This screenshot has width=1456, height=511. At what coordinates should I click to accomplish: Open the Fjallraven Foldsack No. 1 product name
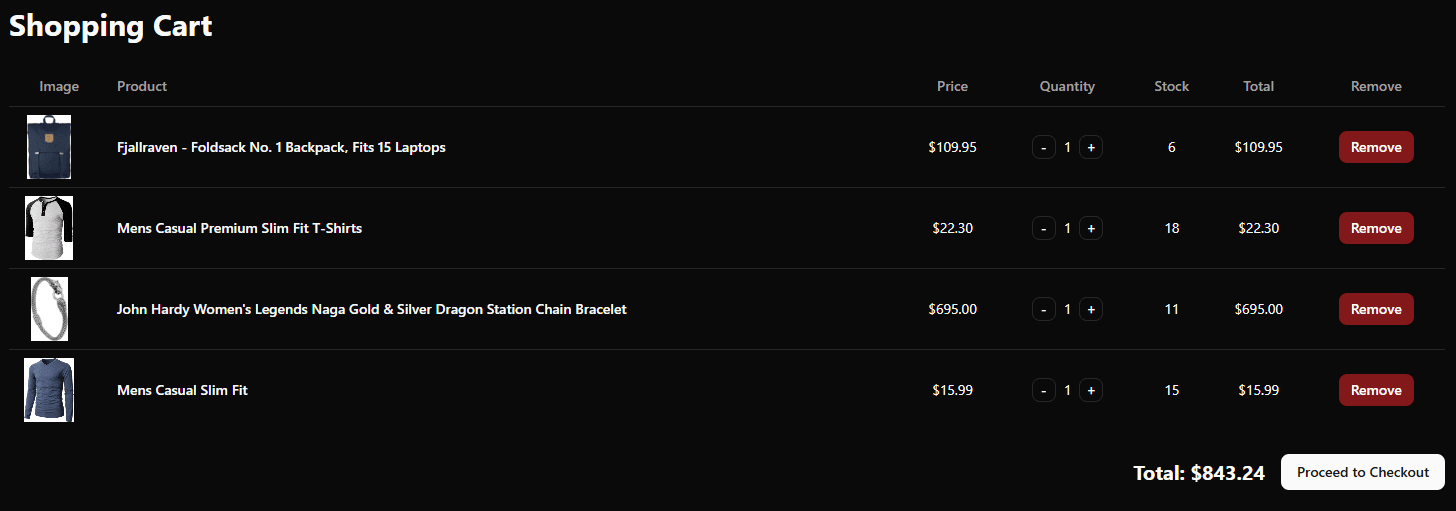281,147
